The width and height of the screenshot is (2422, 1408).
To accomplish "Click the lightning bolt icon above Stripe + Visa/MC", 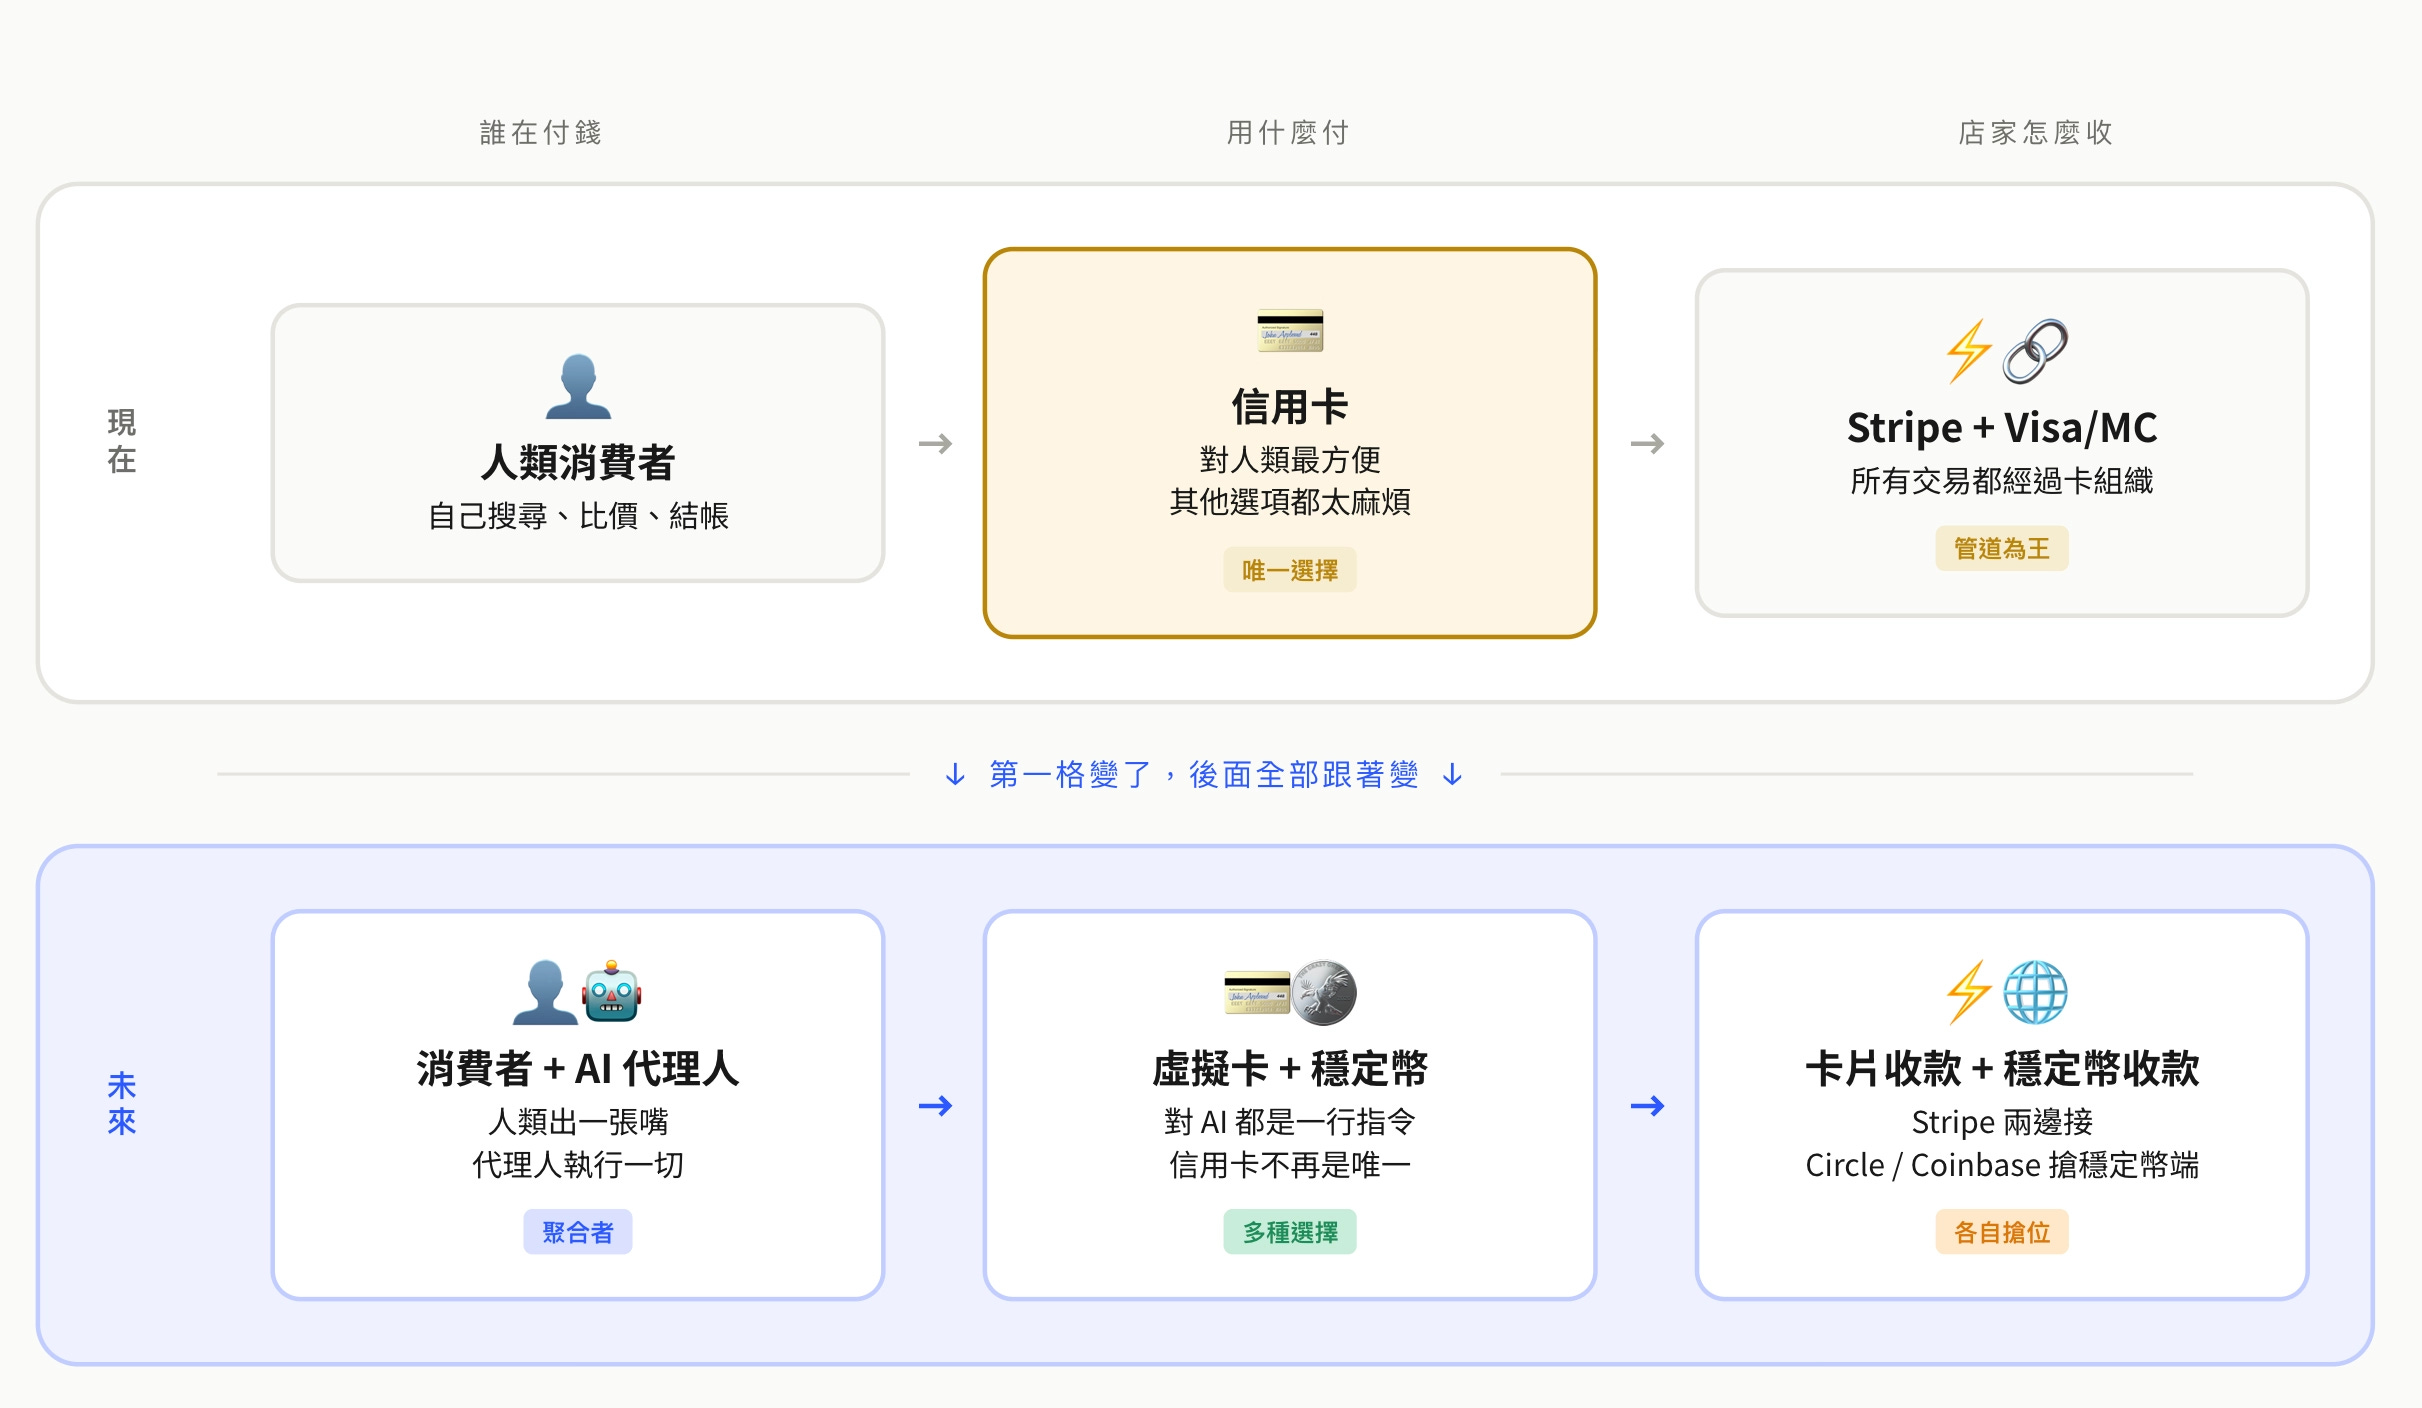I will 1968,352.
